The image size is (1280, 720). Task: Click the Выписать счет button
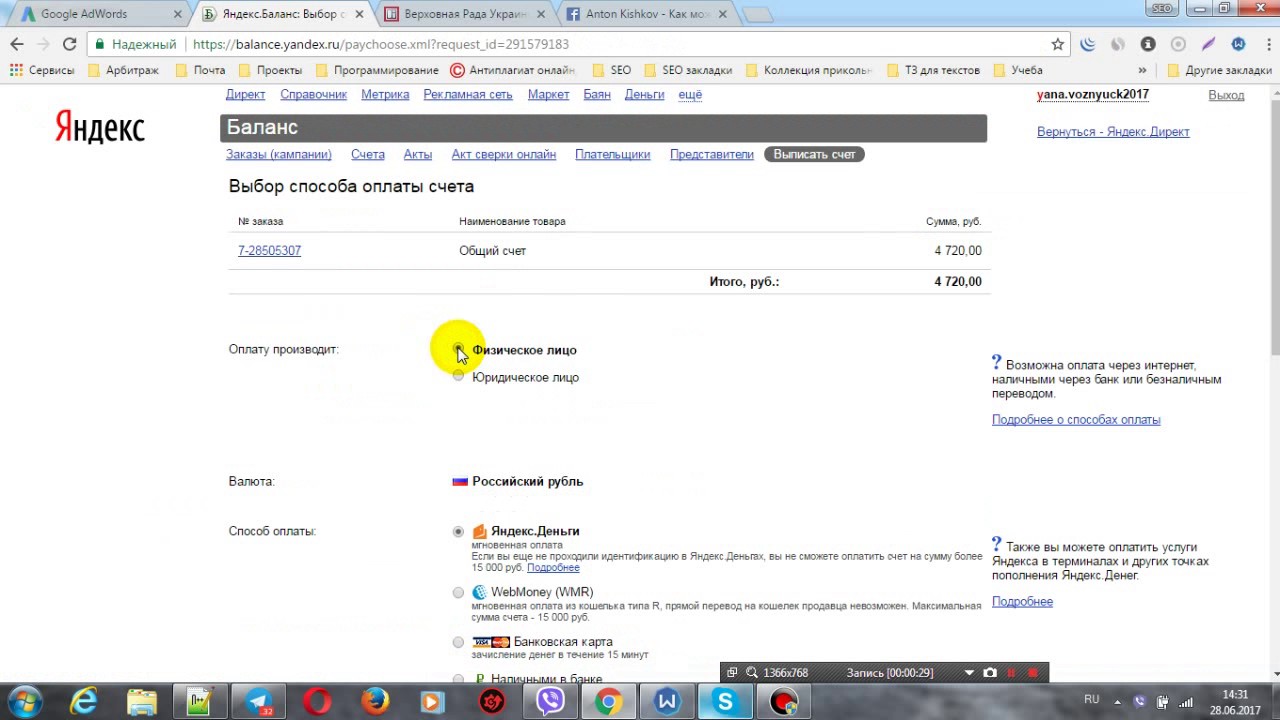click(x=814, y=154)
